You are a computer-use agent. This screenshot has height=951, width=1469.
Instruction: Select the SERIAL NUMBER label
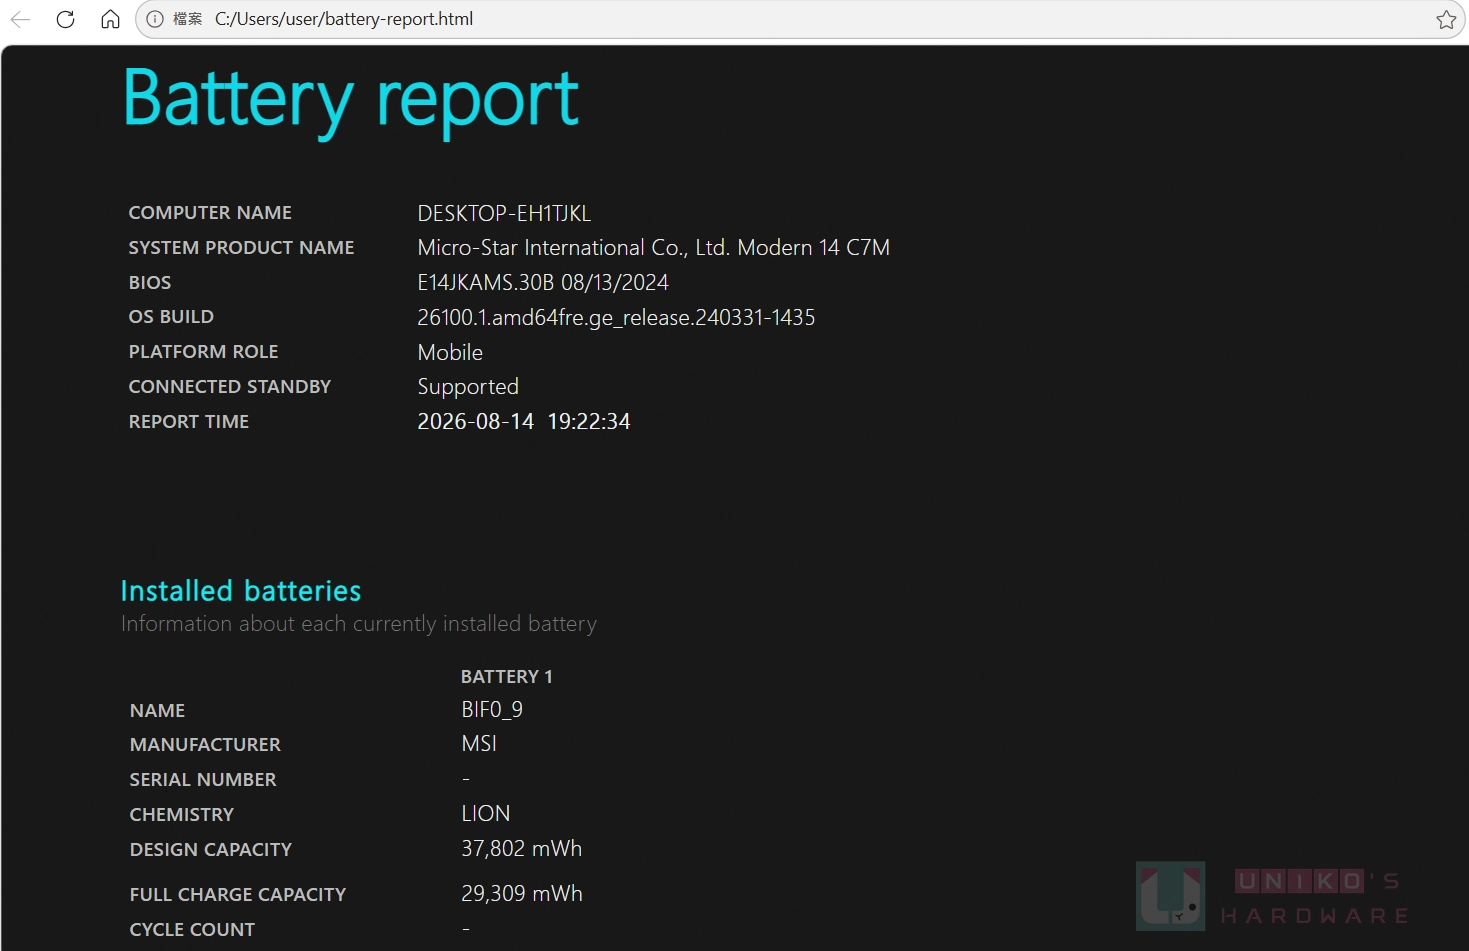pyautogui.click(x=203, y=780)
